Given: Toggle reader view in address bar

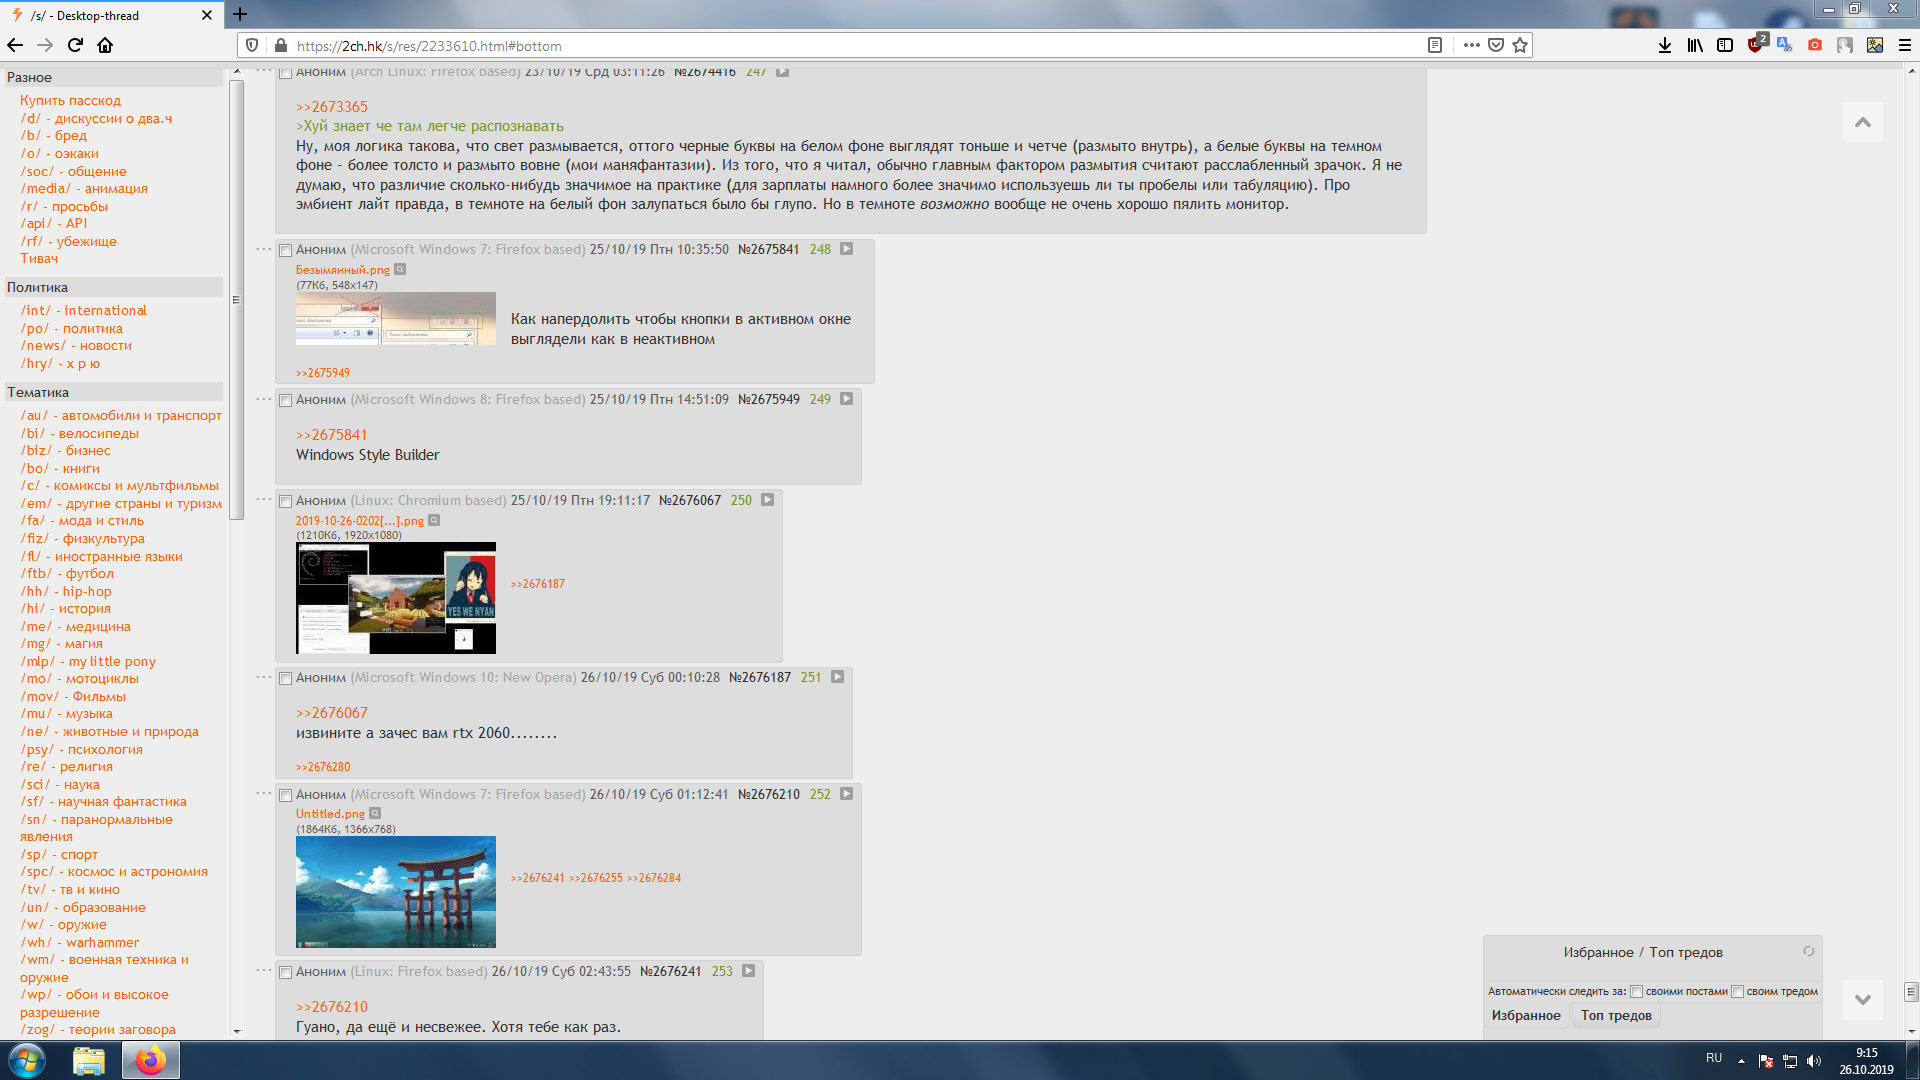Looking at the screenshot, I should coord(1435,45).
